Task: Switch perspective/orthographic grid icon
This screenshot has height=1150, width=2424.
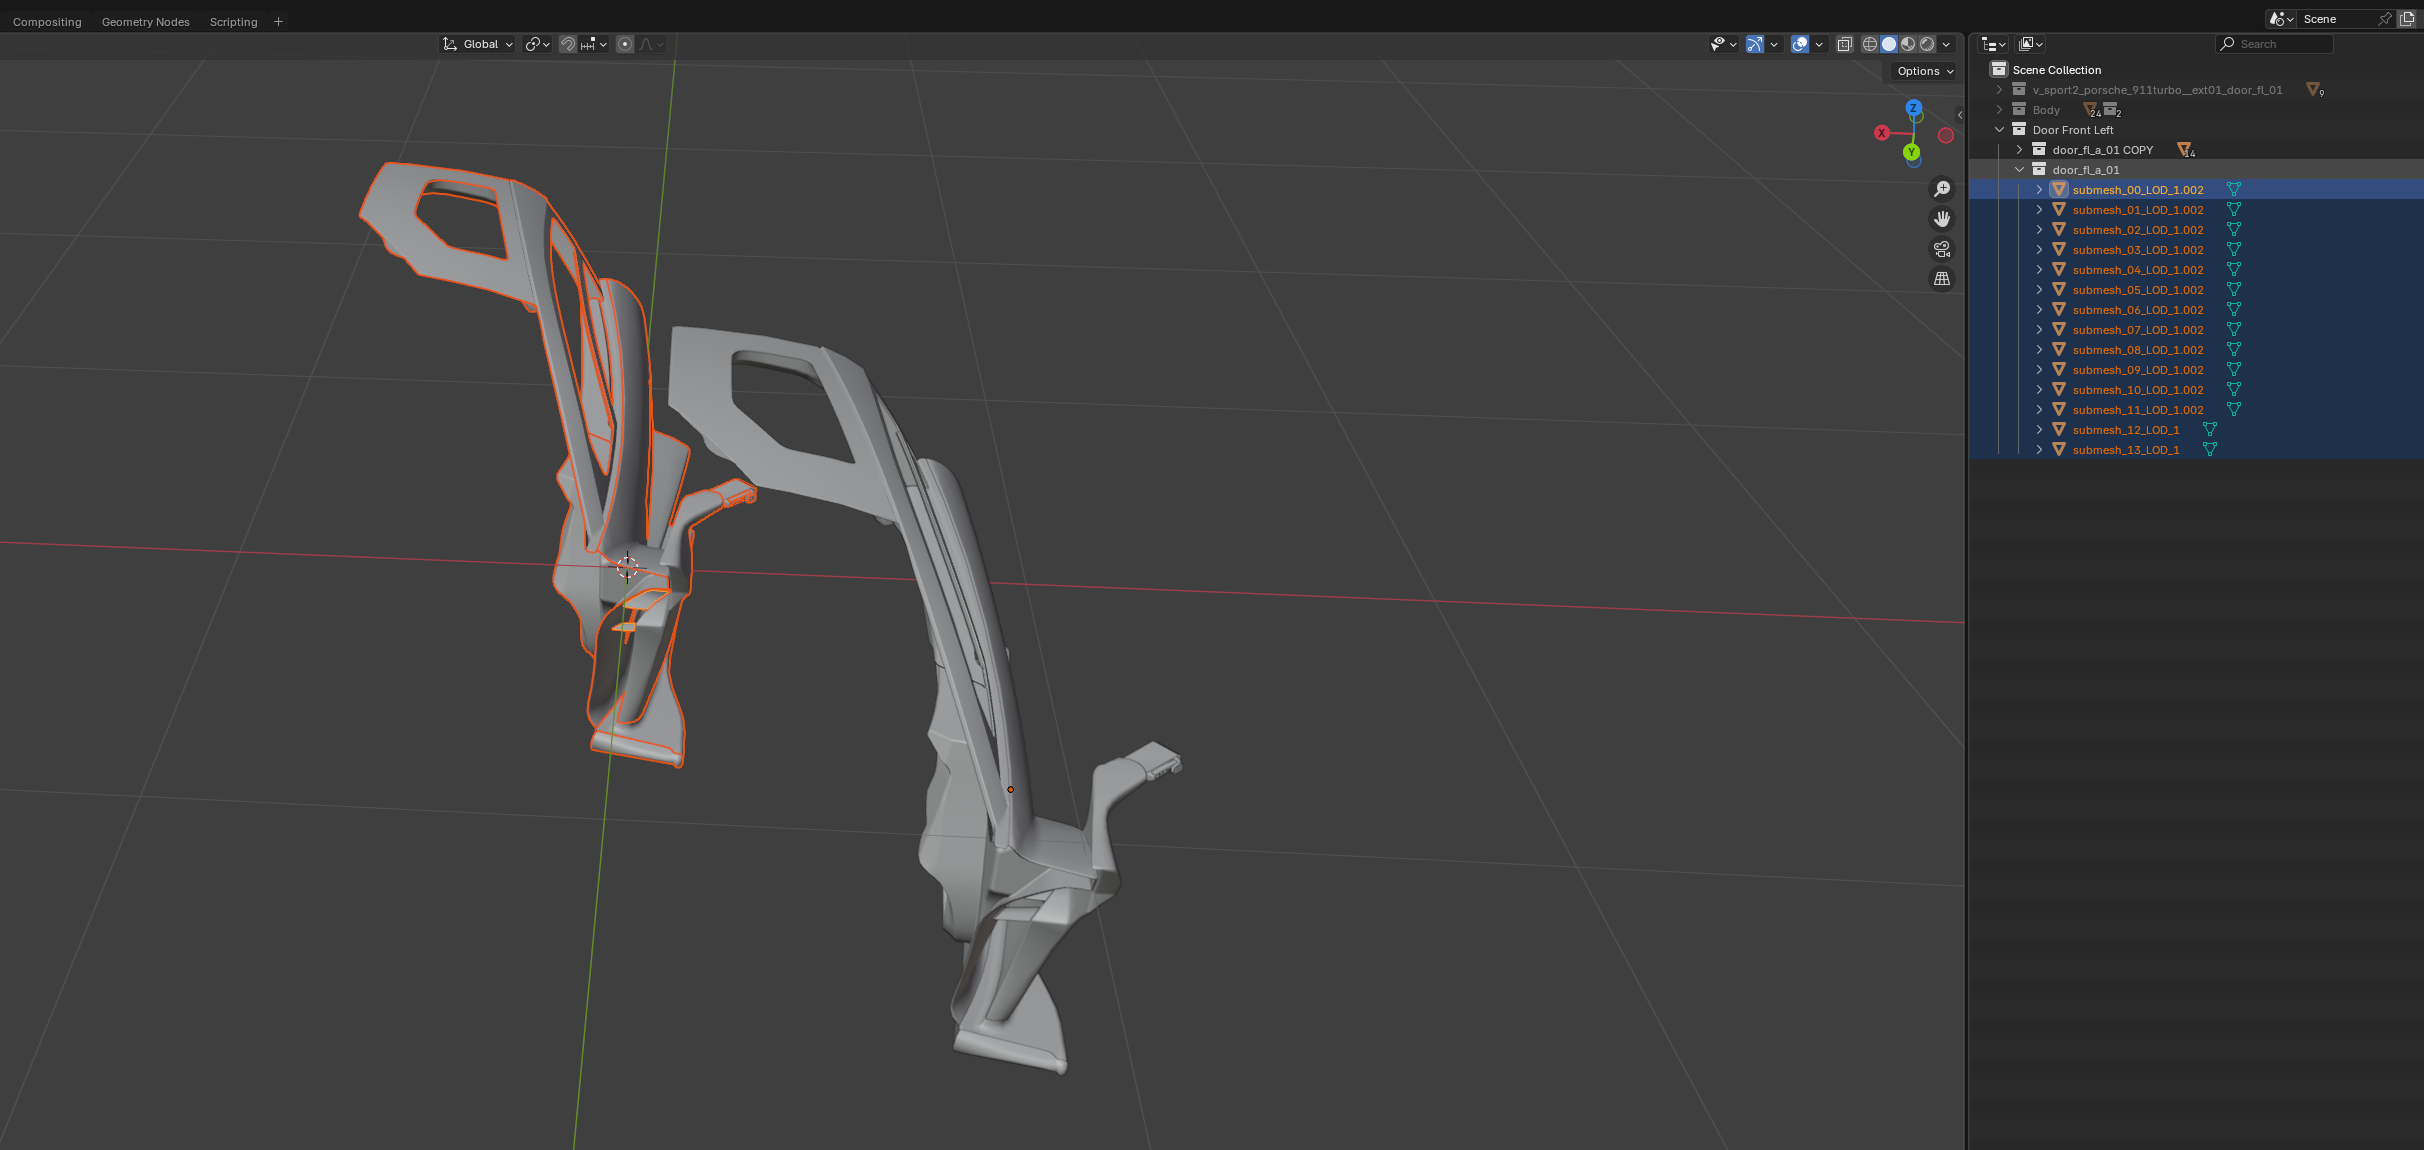Action: 1942,279
